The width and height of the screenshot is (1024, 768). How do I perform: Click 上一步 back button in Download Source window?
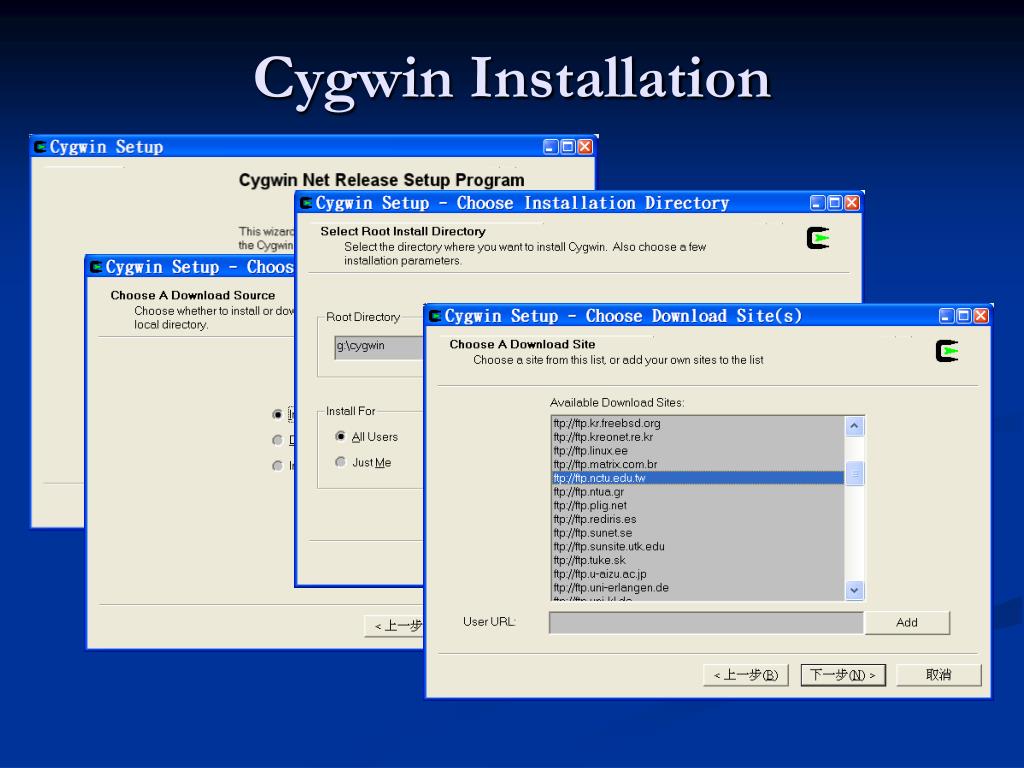[394, 626]
